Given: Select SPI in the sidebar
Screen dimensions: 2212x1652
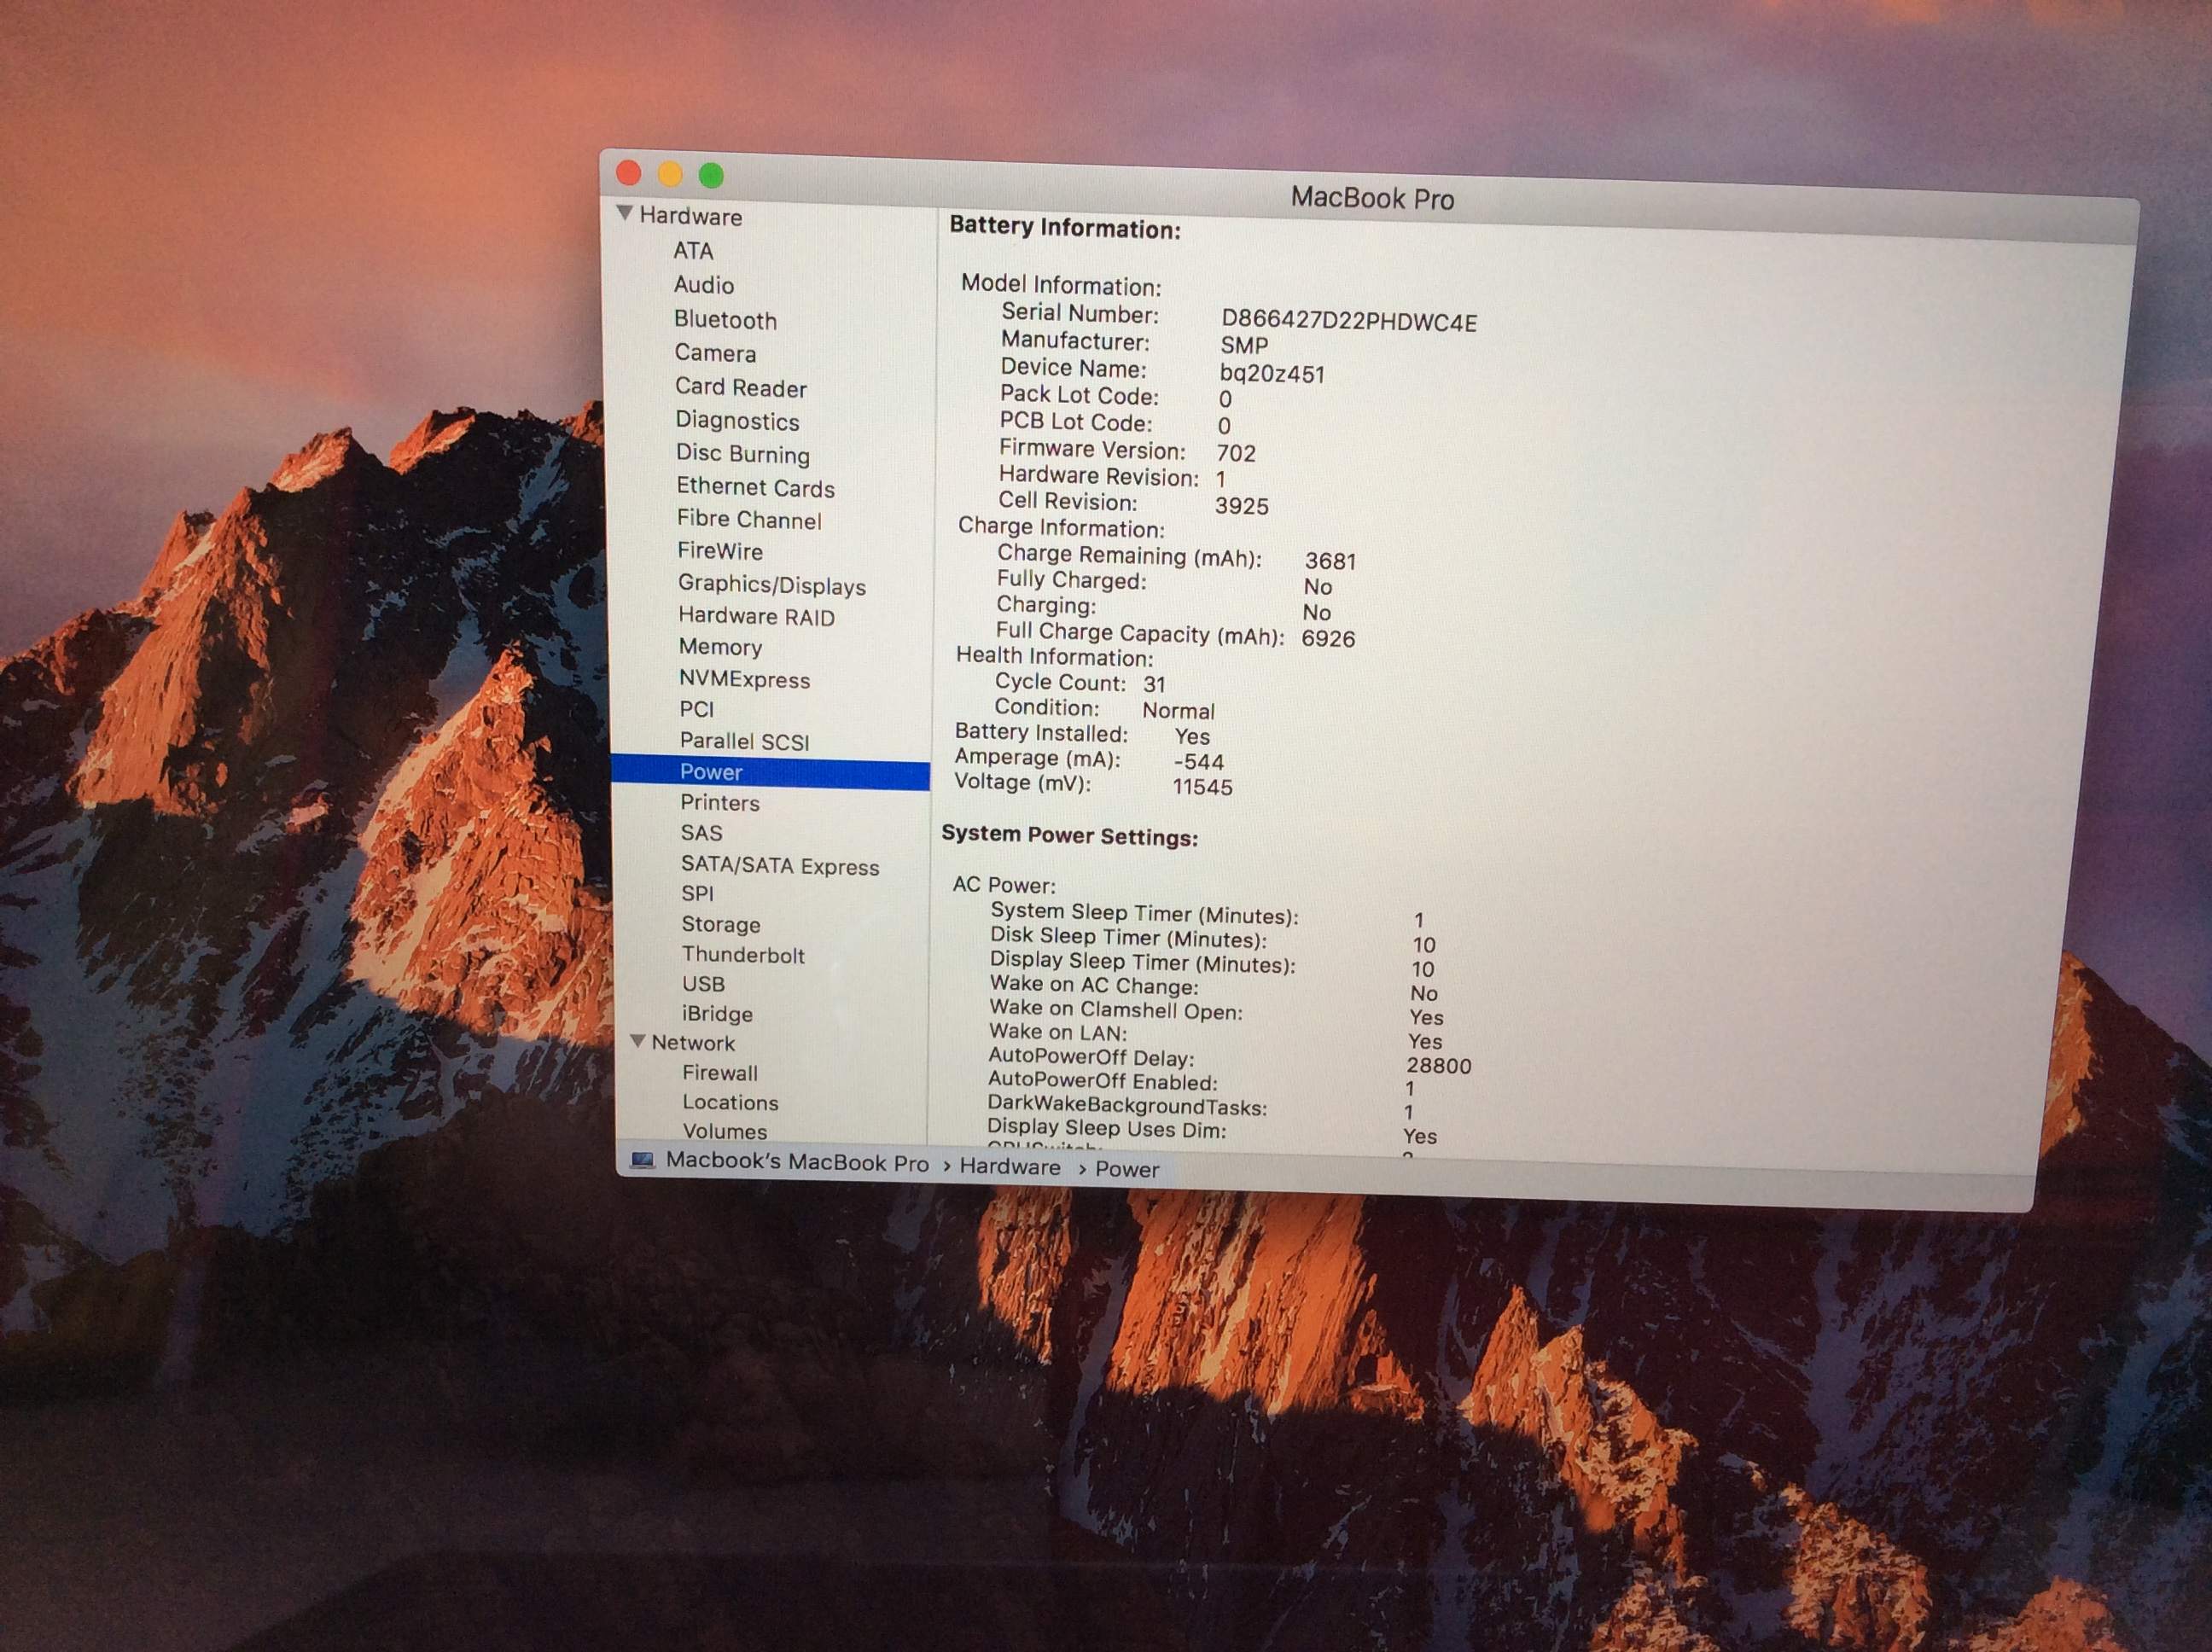Looking at the screenshot, I should (698, 893).
